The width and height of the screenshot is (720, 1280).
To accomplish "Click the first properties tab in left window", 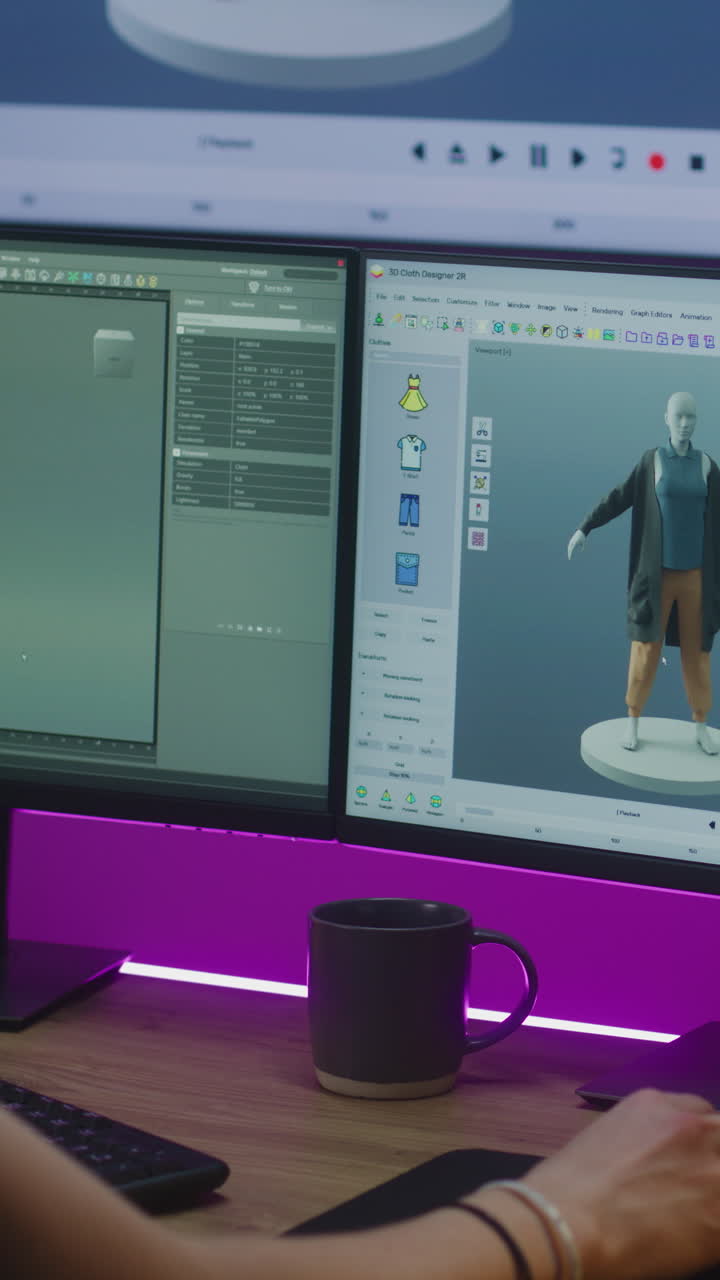I will 195,301.
